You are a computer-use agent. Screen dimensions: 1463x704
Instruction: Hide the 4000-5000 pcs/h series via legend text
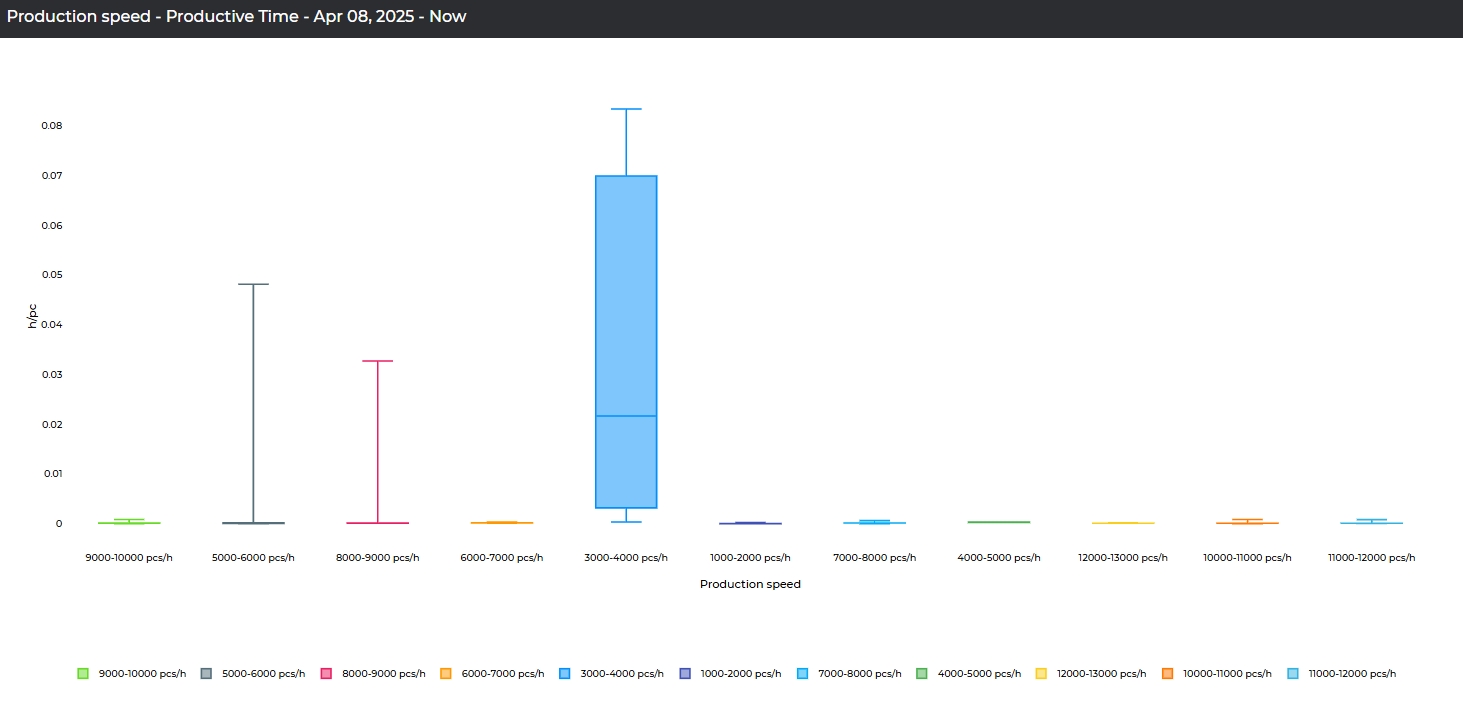tap(979, 674)
